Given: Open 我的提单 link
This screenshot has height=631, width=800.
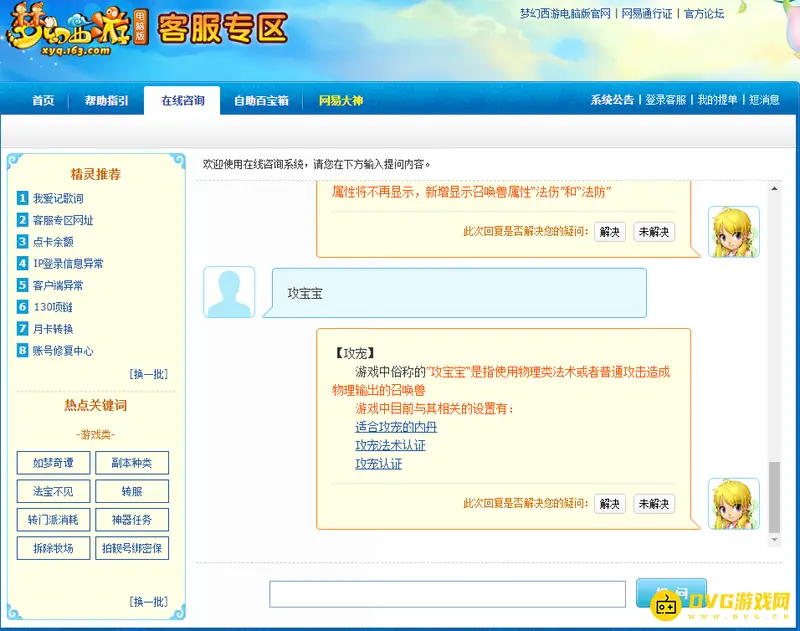Looking at the screenshot, I should (717, 100).
